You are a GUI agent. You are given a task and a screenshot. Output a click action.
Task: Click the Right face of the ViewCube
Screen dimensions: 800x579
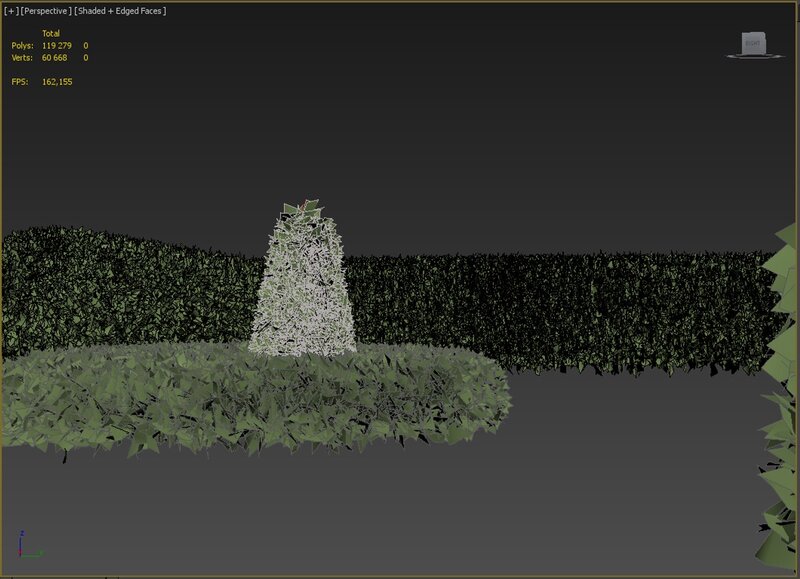752,42
